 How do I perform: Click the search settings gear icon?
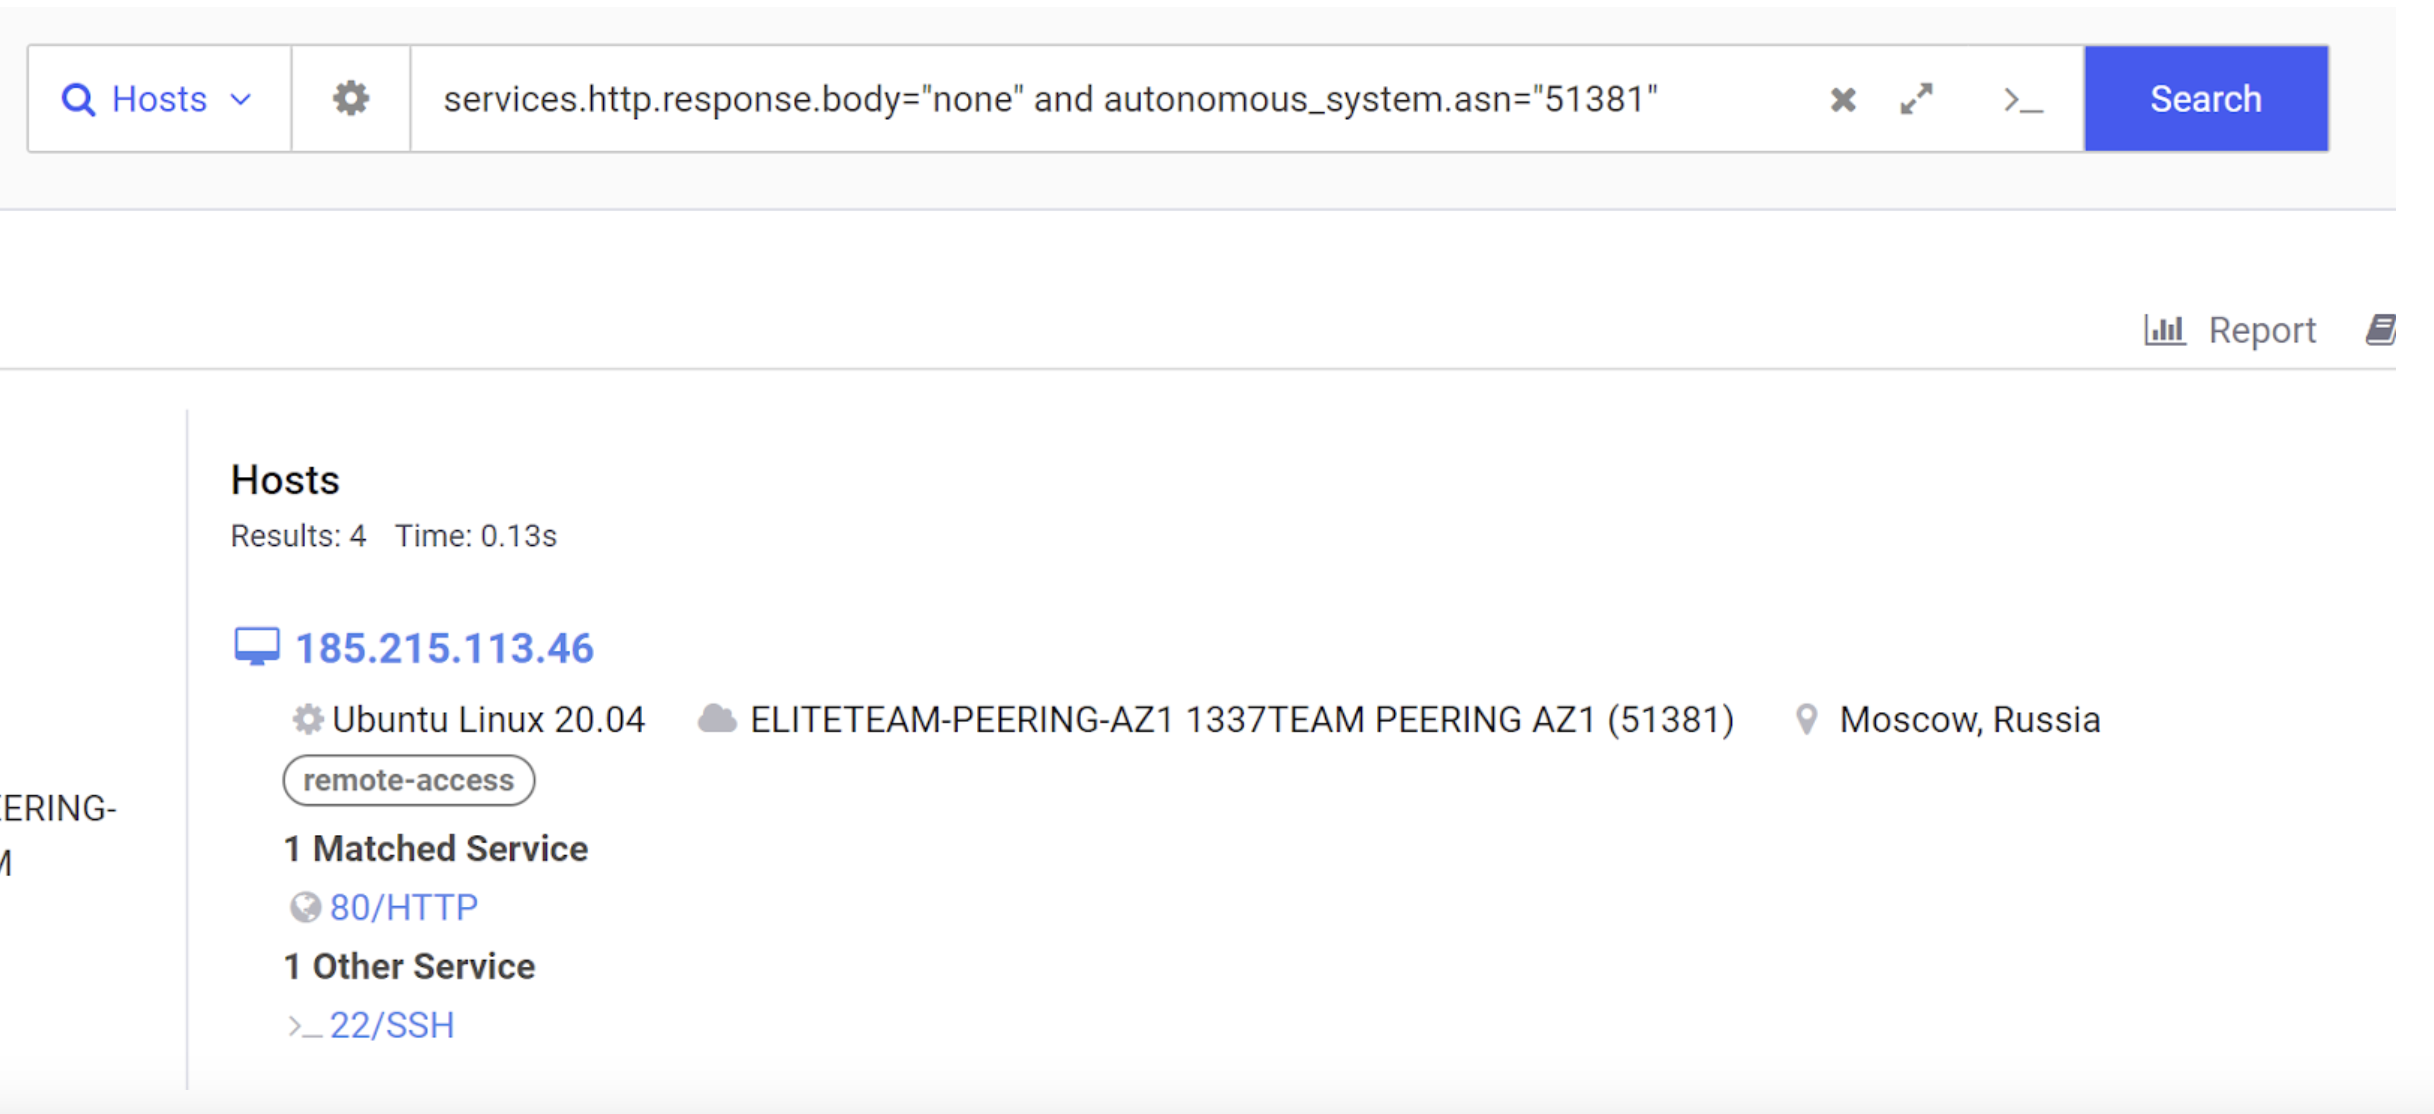(350, 99)
